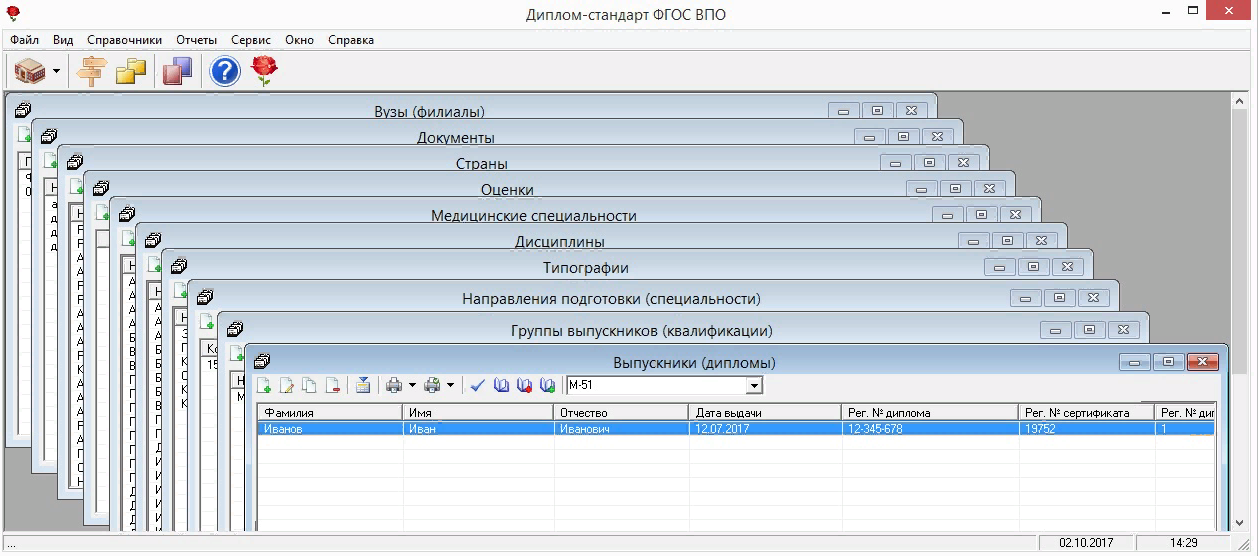This screenshot has width=1258, height=556.
Task: Edit the selected graduate record icon
Action: click(x=287, y=386)
